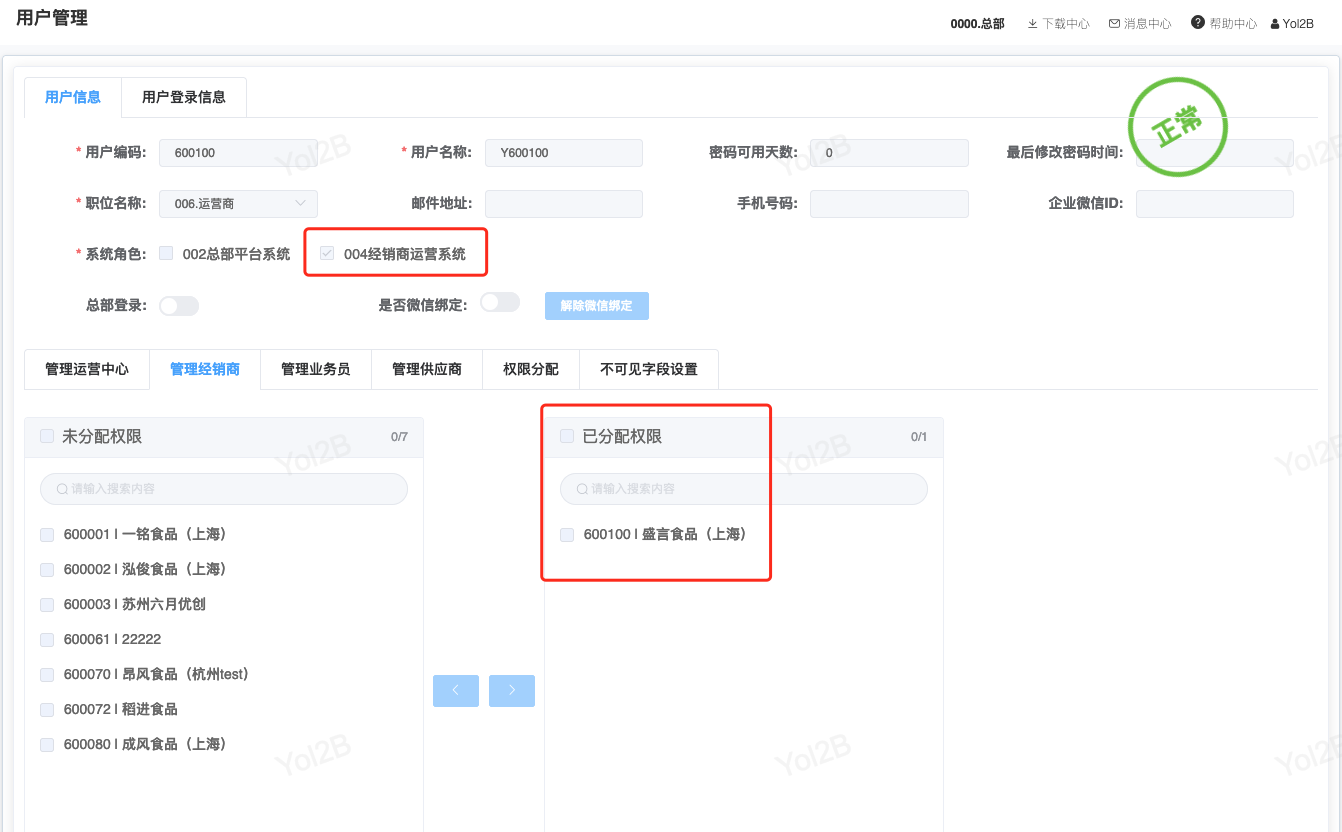1342x832 pixels.
Task: Check the 600070 昂风食品（杭州test） checkbox
Action: point(47,675)
